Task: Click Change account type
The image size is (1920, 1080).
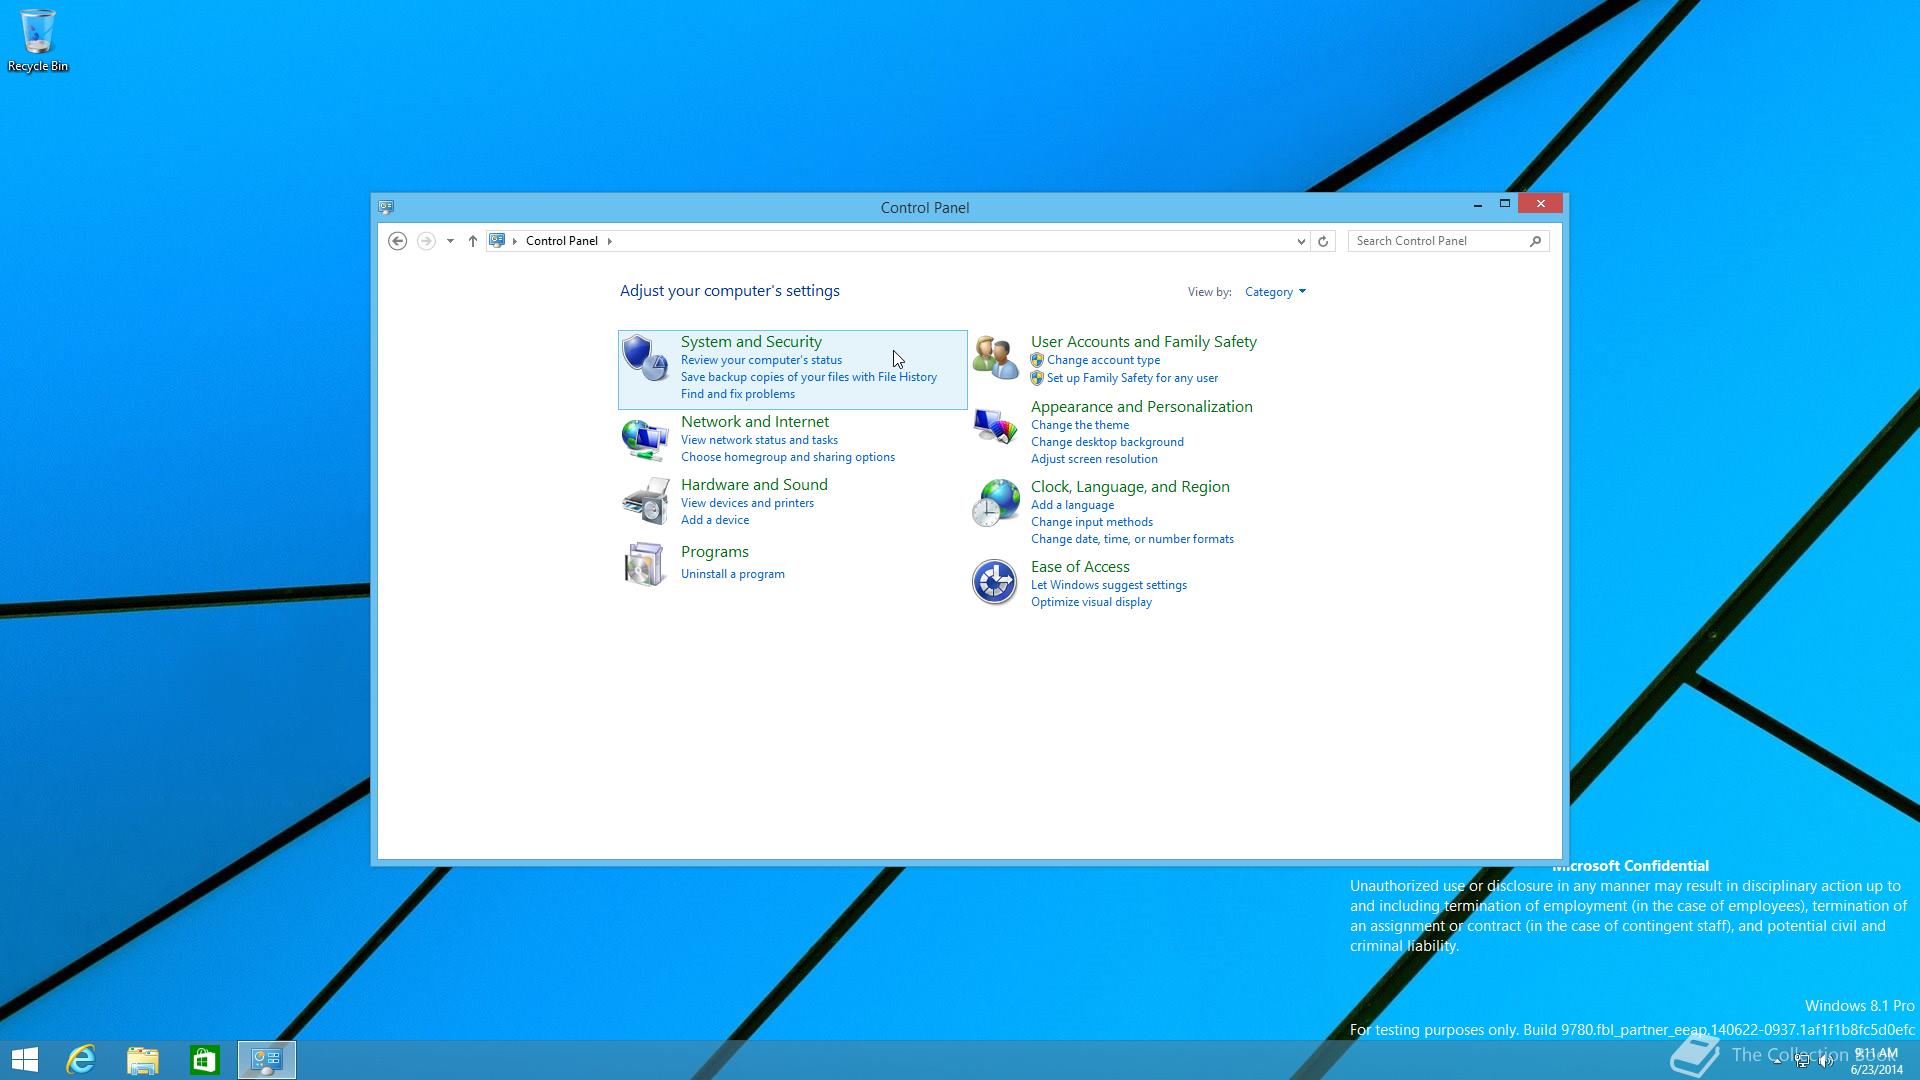Action: click(1103, 360)
